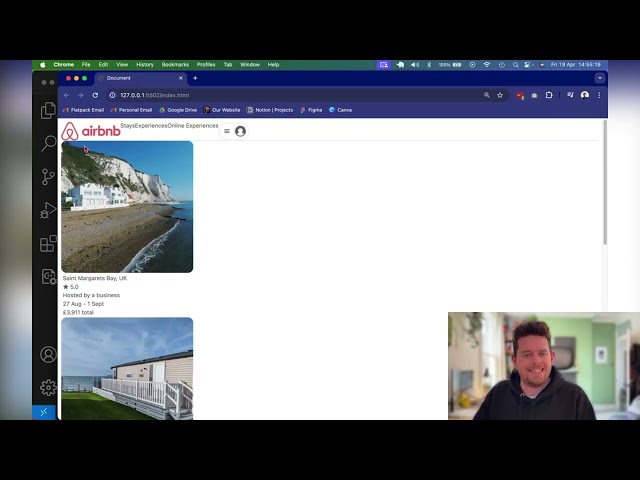Open the Profiles menu
Viewport: 640px width, 480px height.
[206, 64]
